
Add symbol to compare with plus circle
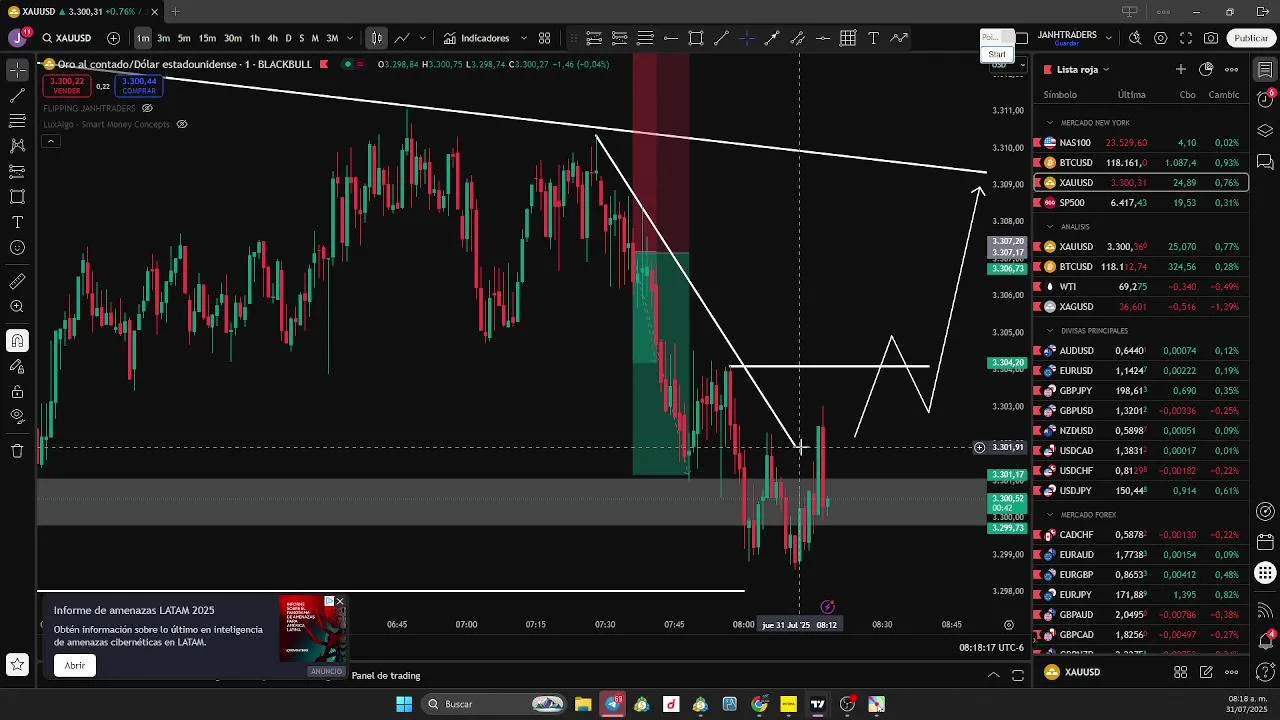click(x=113, y=38)
